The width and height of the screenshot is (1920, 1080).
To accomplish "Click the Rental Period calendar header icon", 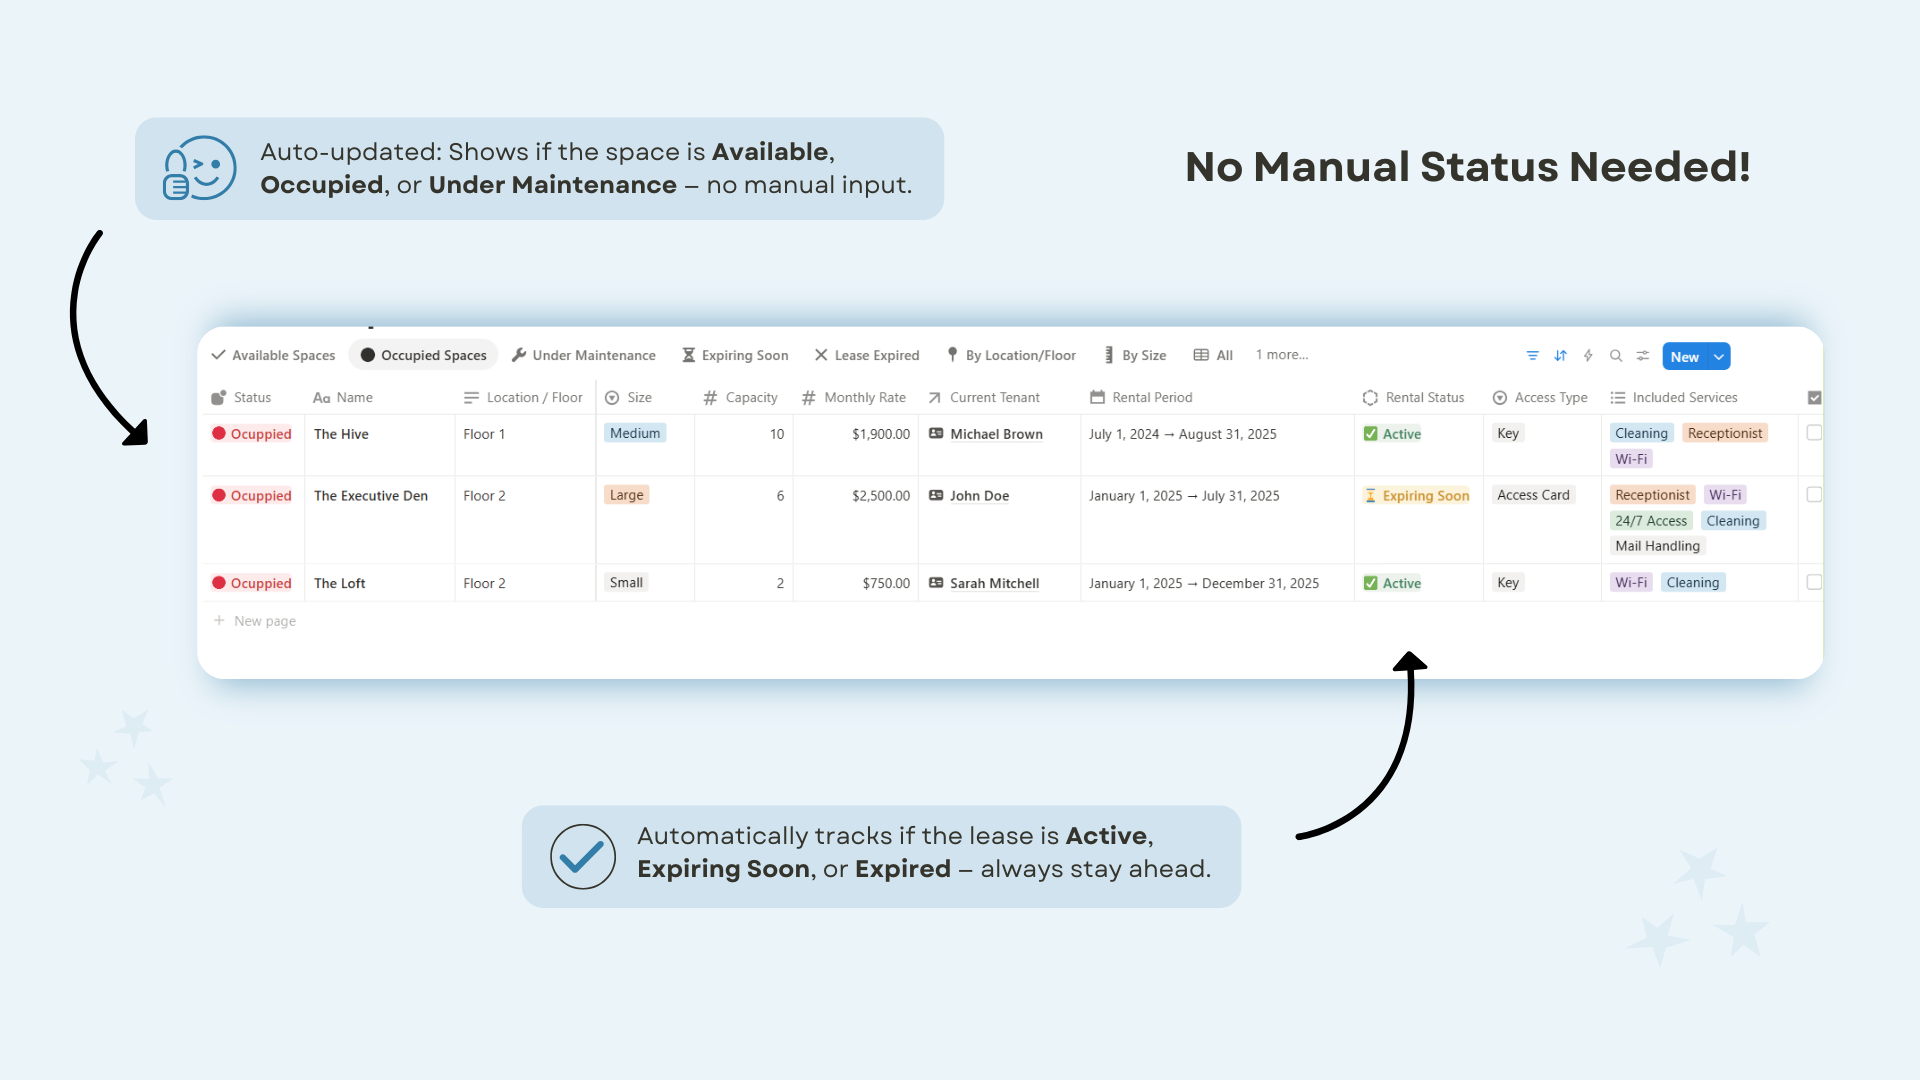I will 1097,397.
